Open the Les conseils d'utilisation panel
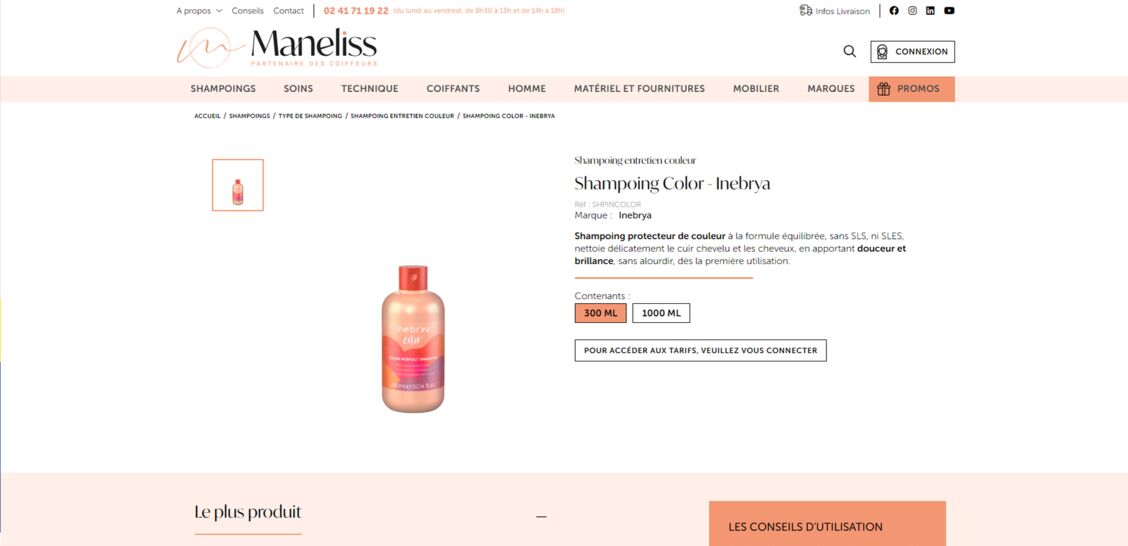Screen dimensions: 1128x546 click(x=827, y=524)
